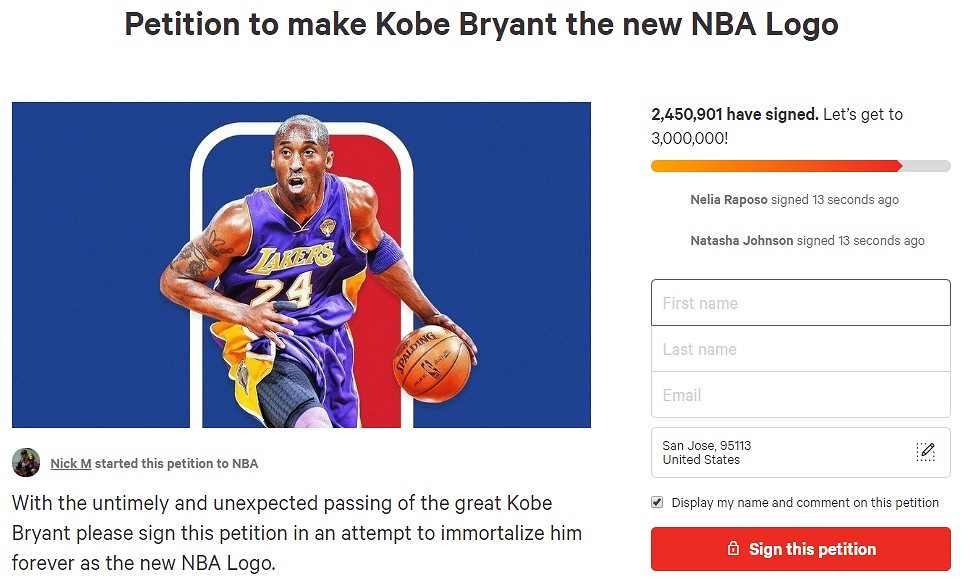Select Natasha Johnson's recent signature entry
973x586 pixels.
[x=807, y=241]
